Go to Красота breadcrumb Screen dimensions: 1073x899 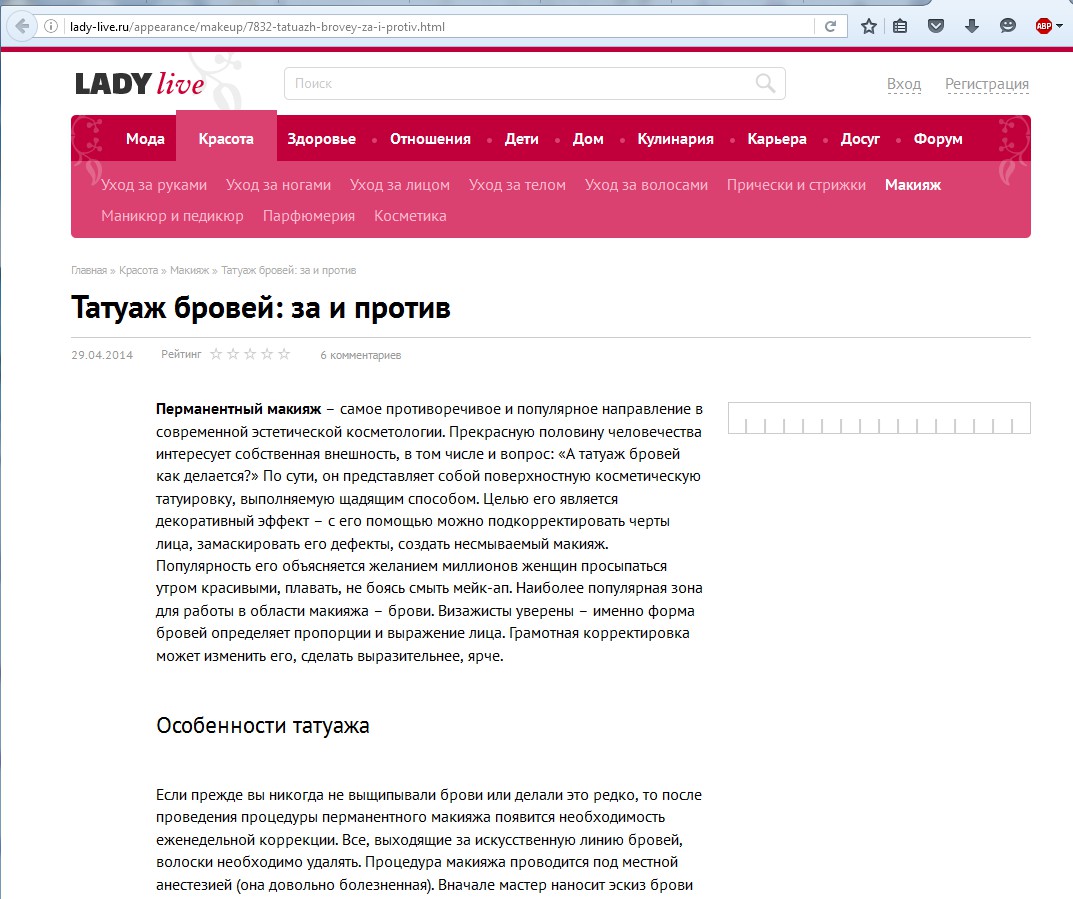138,270
